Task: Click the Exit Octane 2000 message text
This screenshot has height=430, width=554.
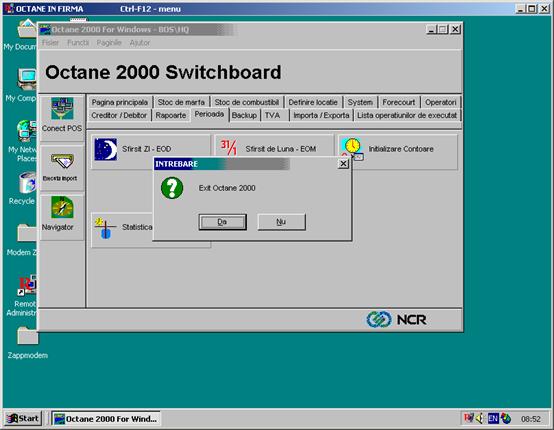Action: point(227,188)
